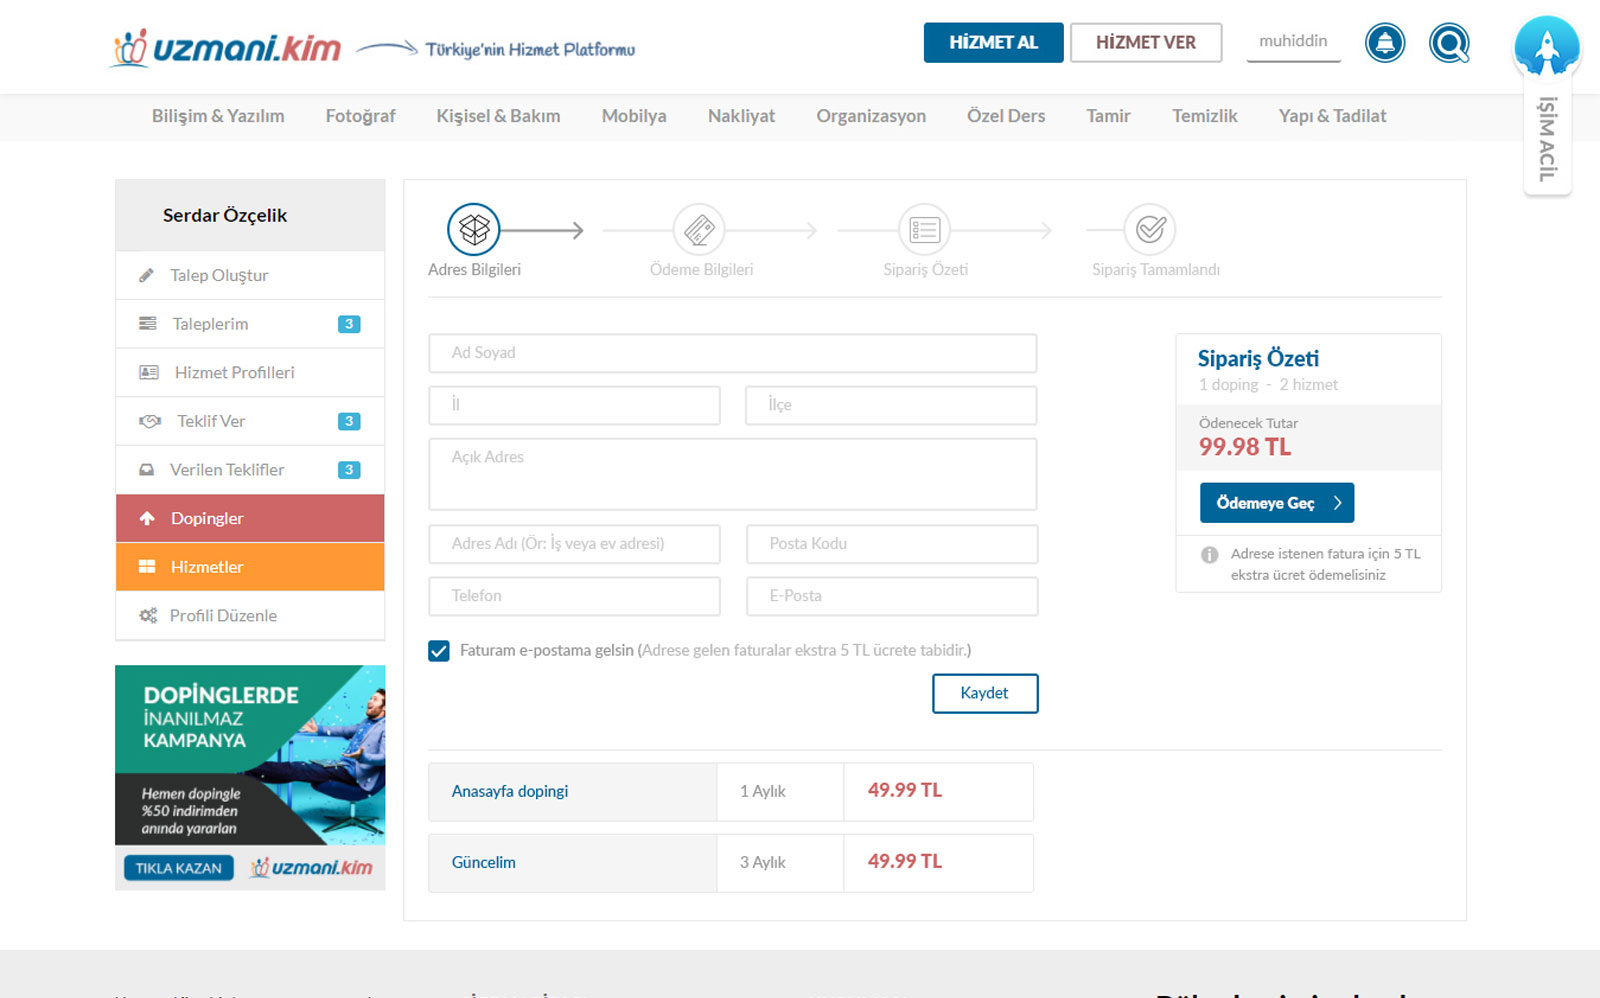Viewport: 1600px width, 998px height.
Task: Open the muhiddin user menu
Action: [x=1293, y=42]
